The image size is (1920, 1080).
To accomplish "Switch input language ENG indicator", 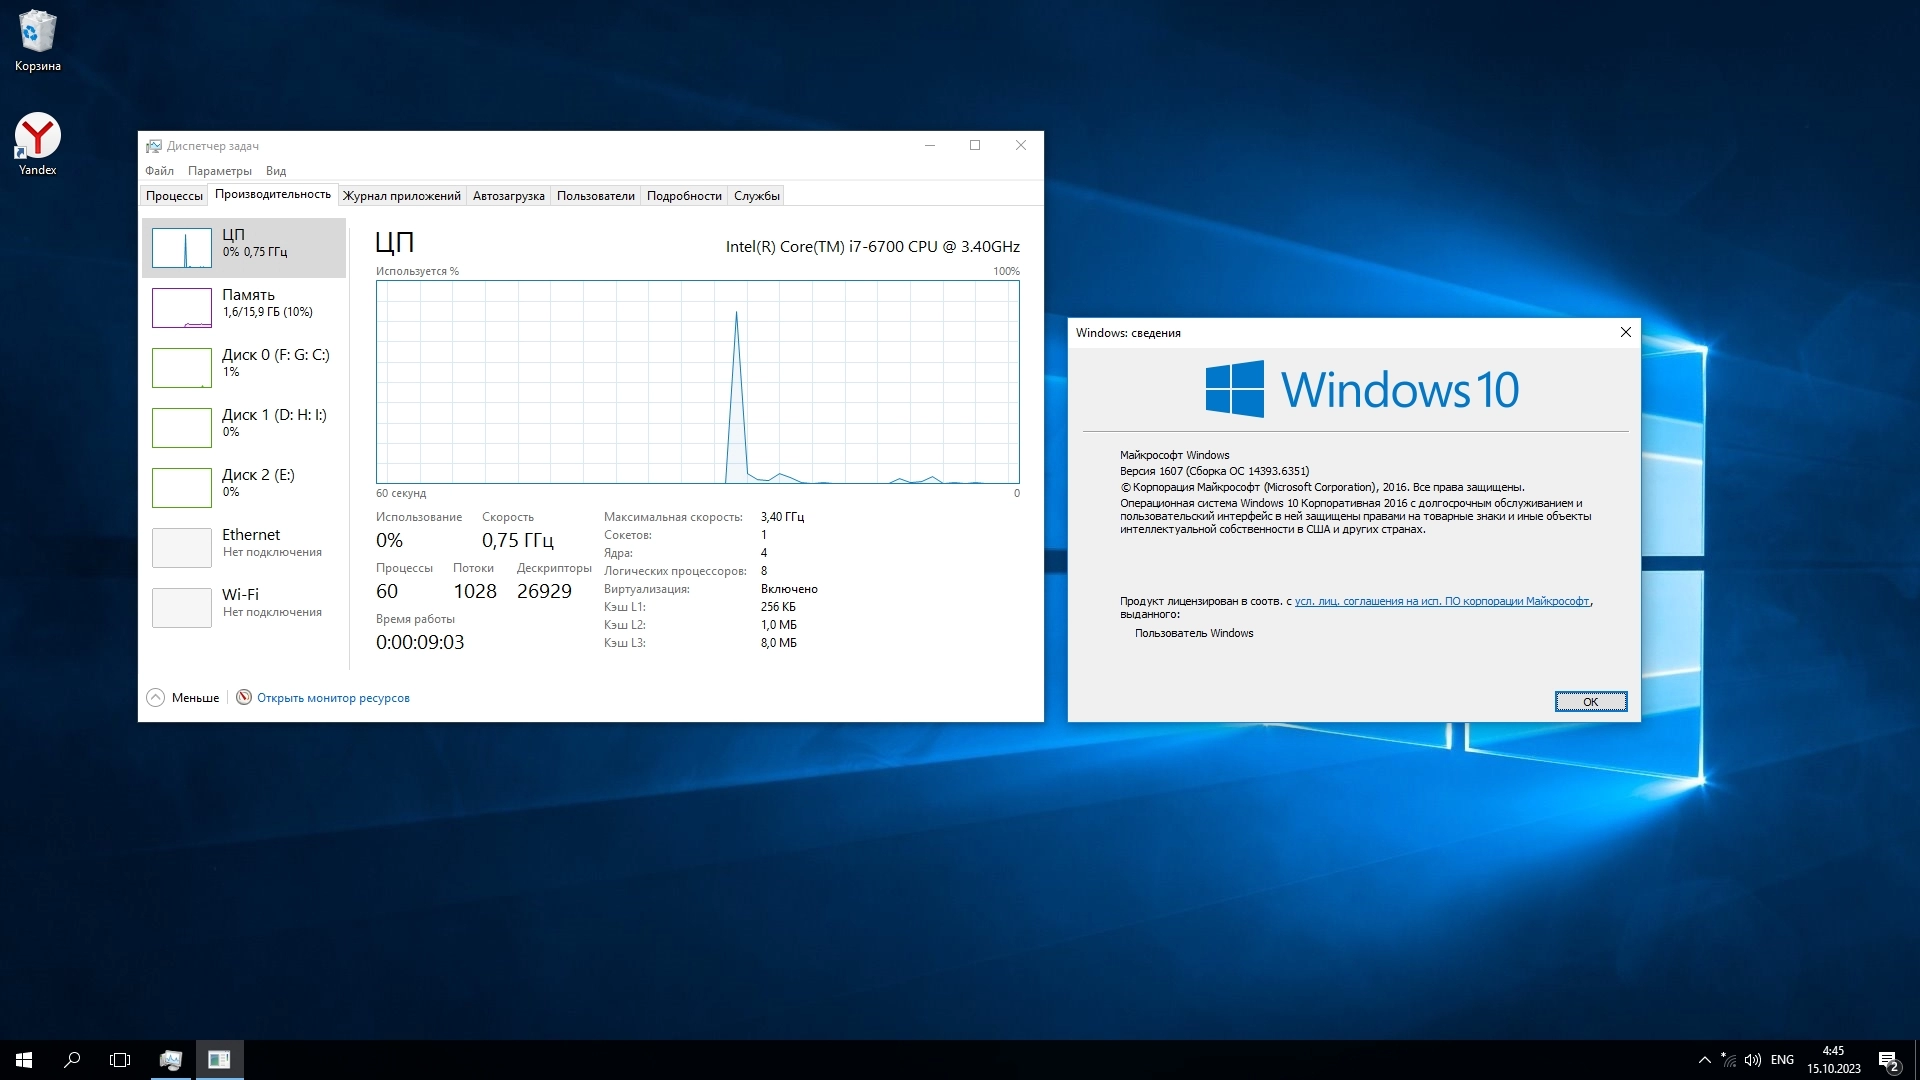I will (1782, 1059).
